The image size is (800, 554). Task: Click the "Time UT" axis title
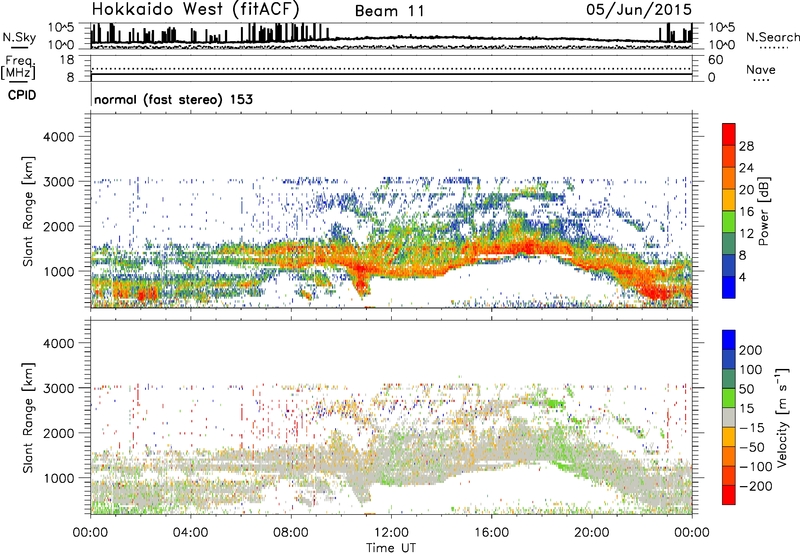click(391, 548)
